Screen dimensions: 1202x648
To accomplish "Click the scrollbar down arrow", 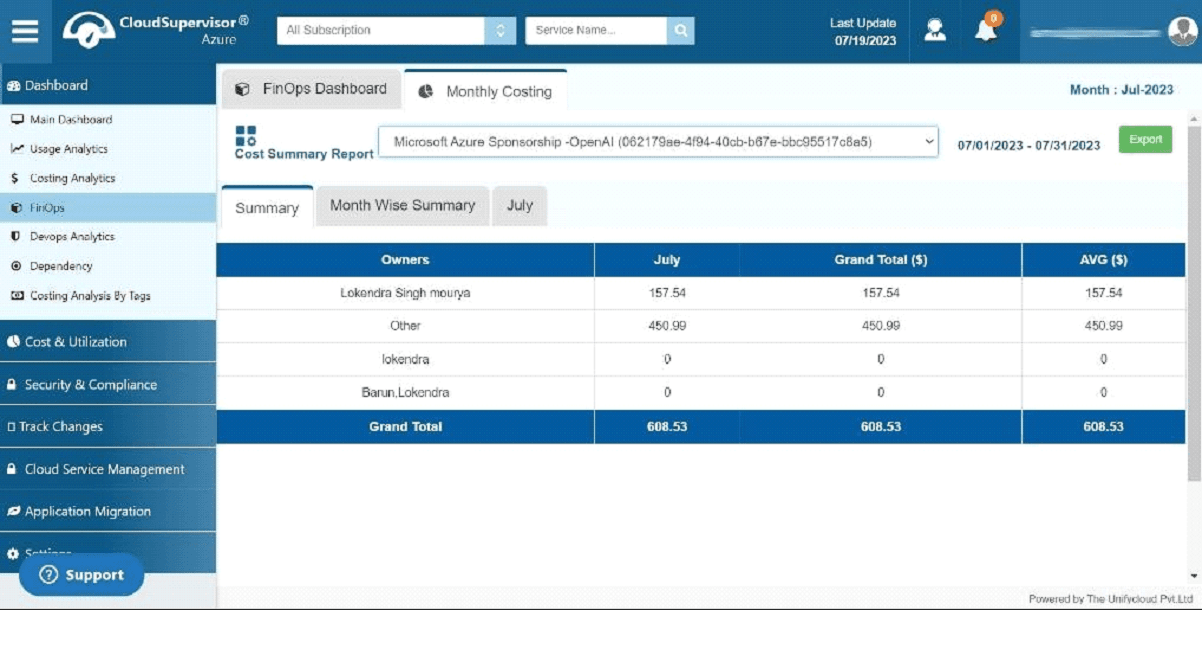I will [1193, 576].
